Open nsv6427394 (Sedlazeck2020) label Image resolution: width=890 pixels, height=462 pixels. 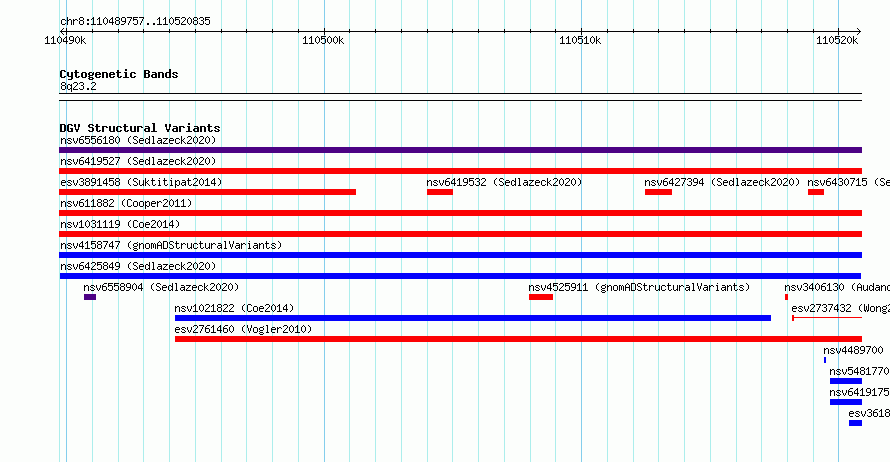click(x=722, y=182)
